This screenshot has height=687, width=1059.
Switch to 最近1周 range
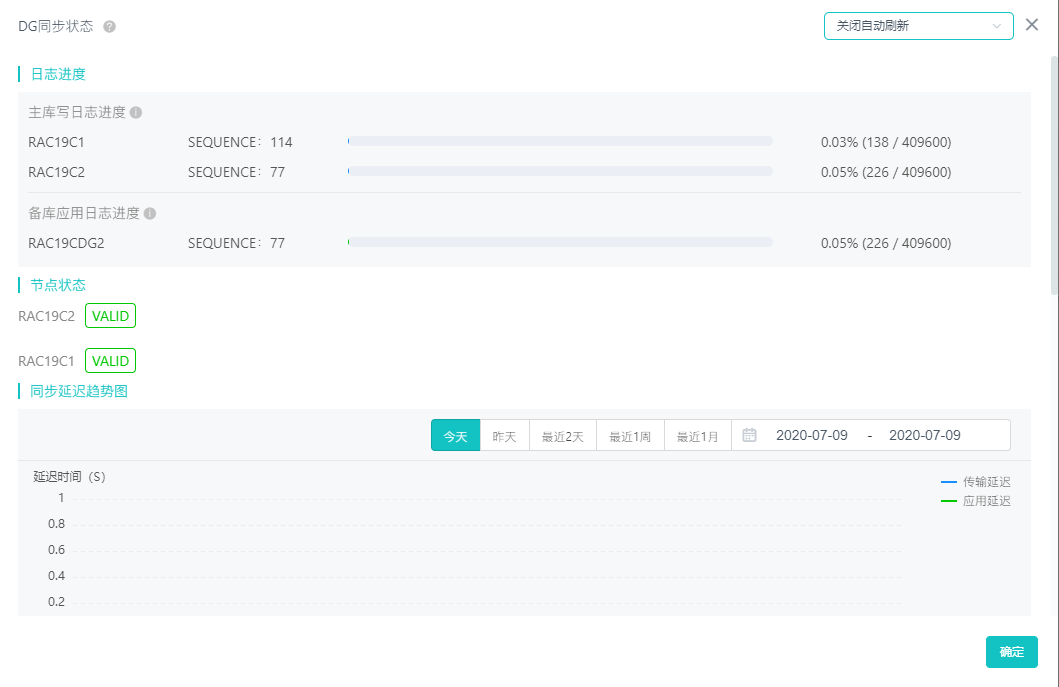pos(630,436)
